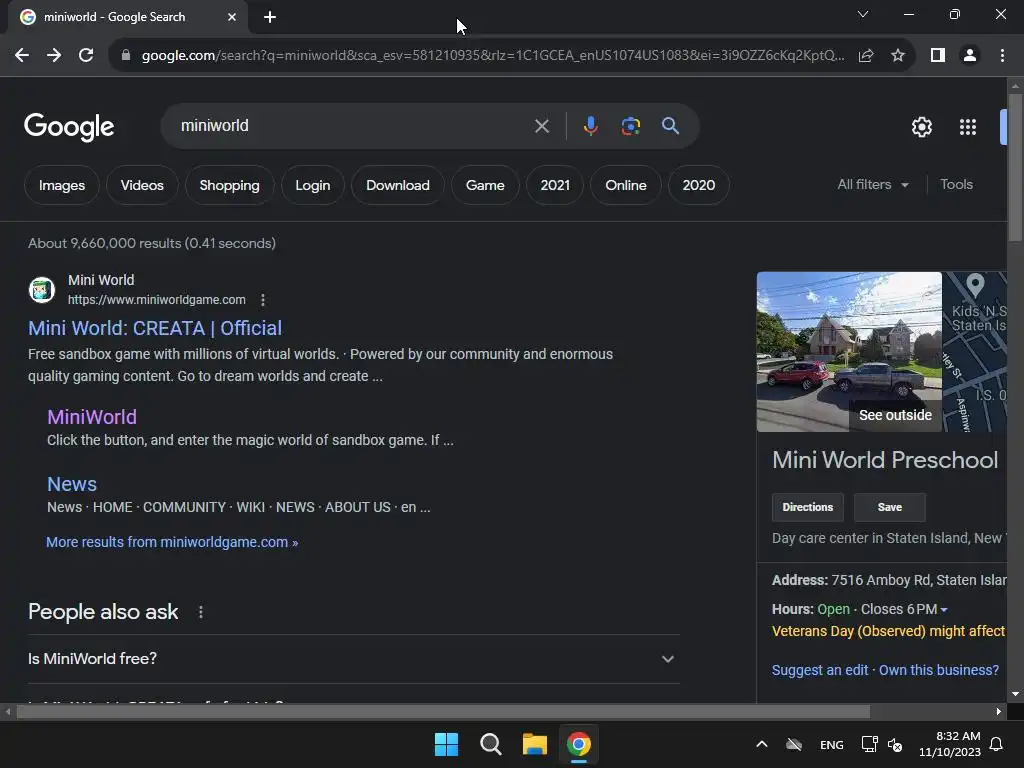Open Windows Start menu

[x=446, y=744]
